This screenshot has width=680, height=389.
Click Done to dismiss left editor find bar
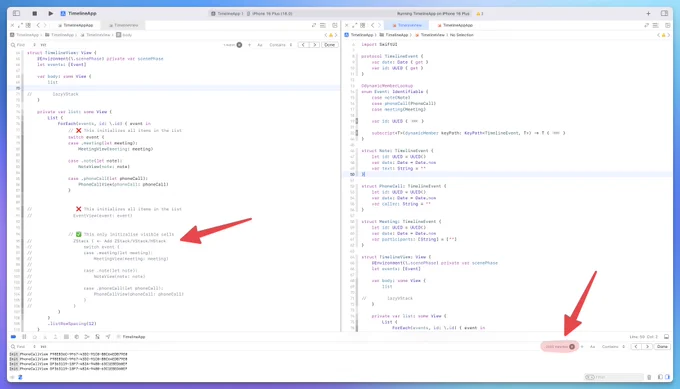(330, 45)
